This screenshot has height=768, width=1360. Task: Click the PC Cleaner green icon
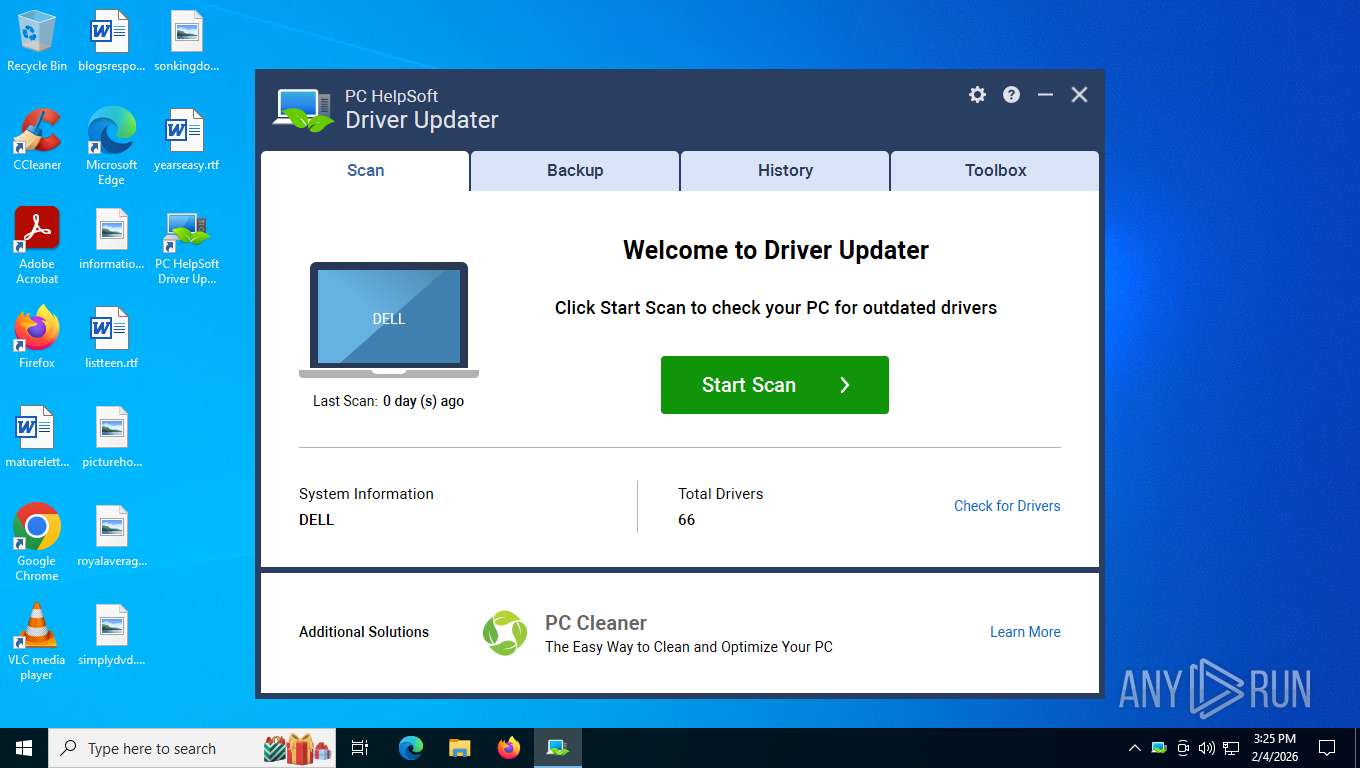click(x=505, y=632)
